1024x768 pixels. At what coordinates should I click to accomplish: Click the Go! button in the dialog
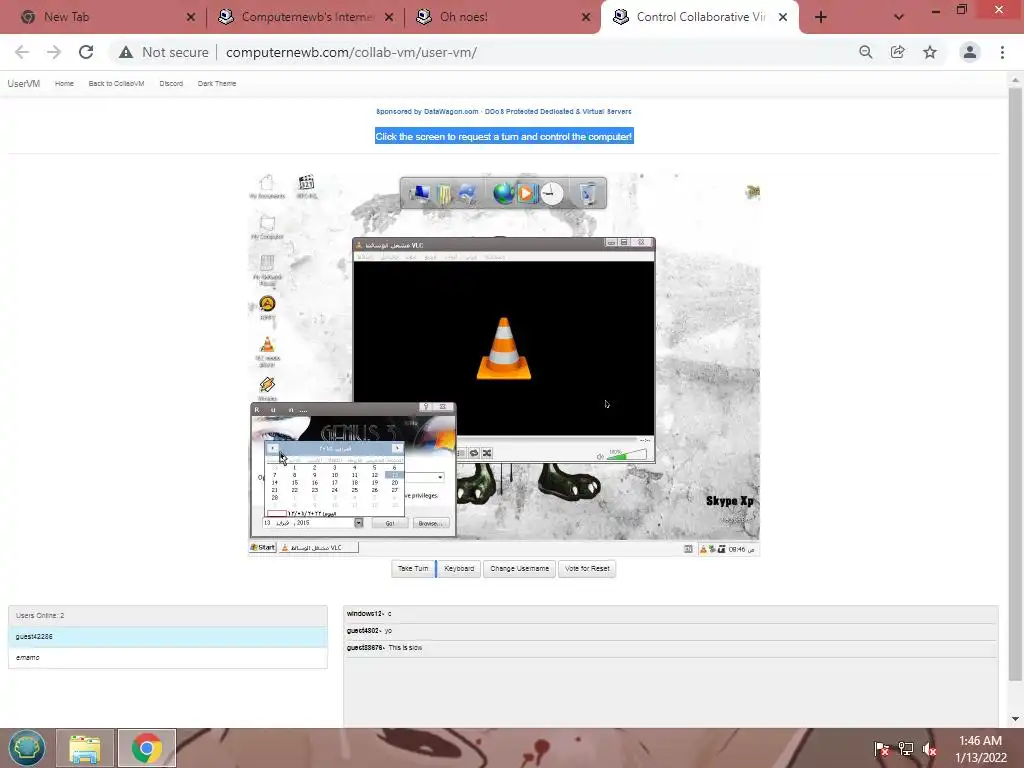390,523
